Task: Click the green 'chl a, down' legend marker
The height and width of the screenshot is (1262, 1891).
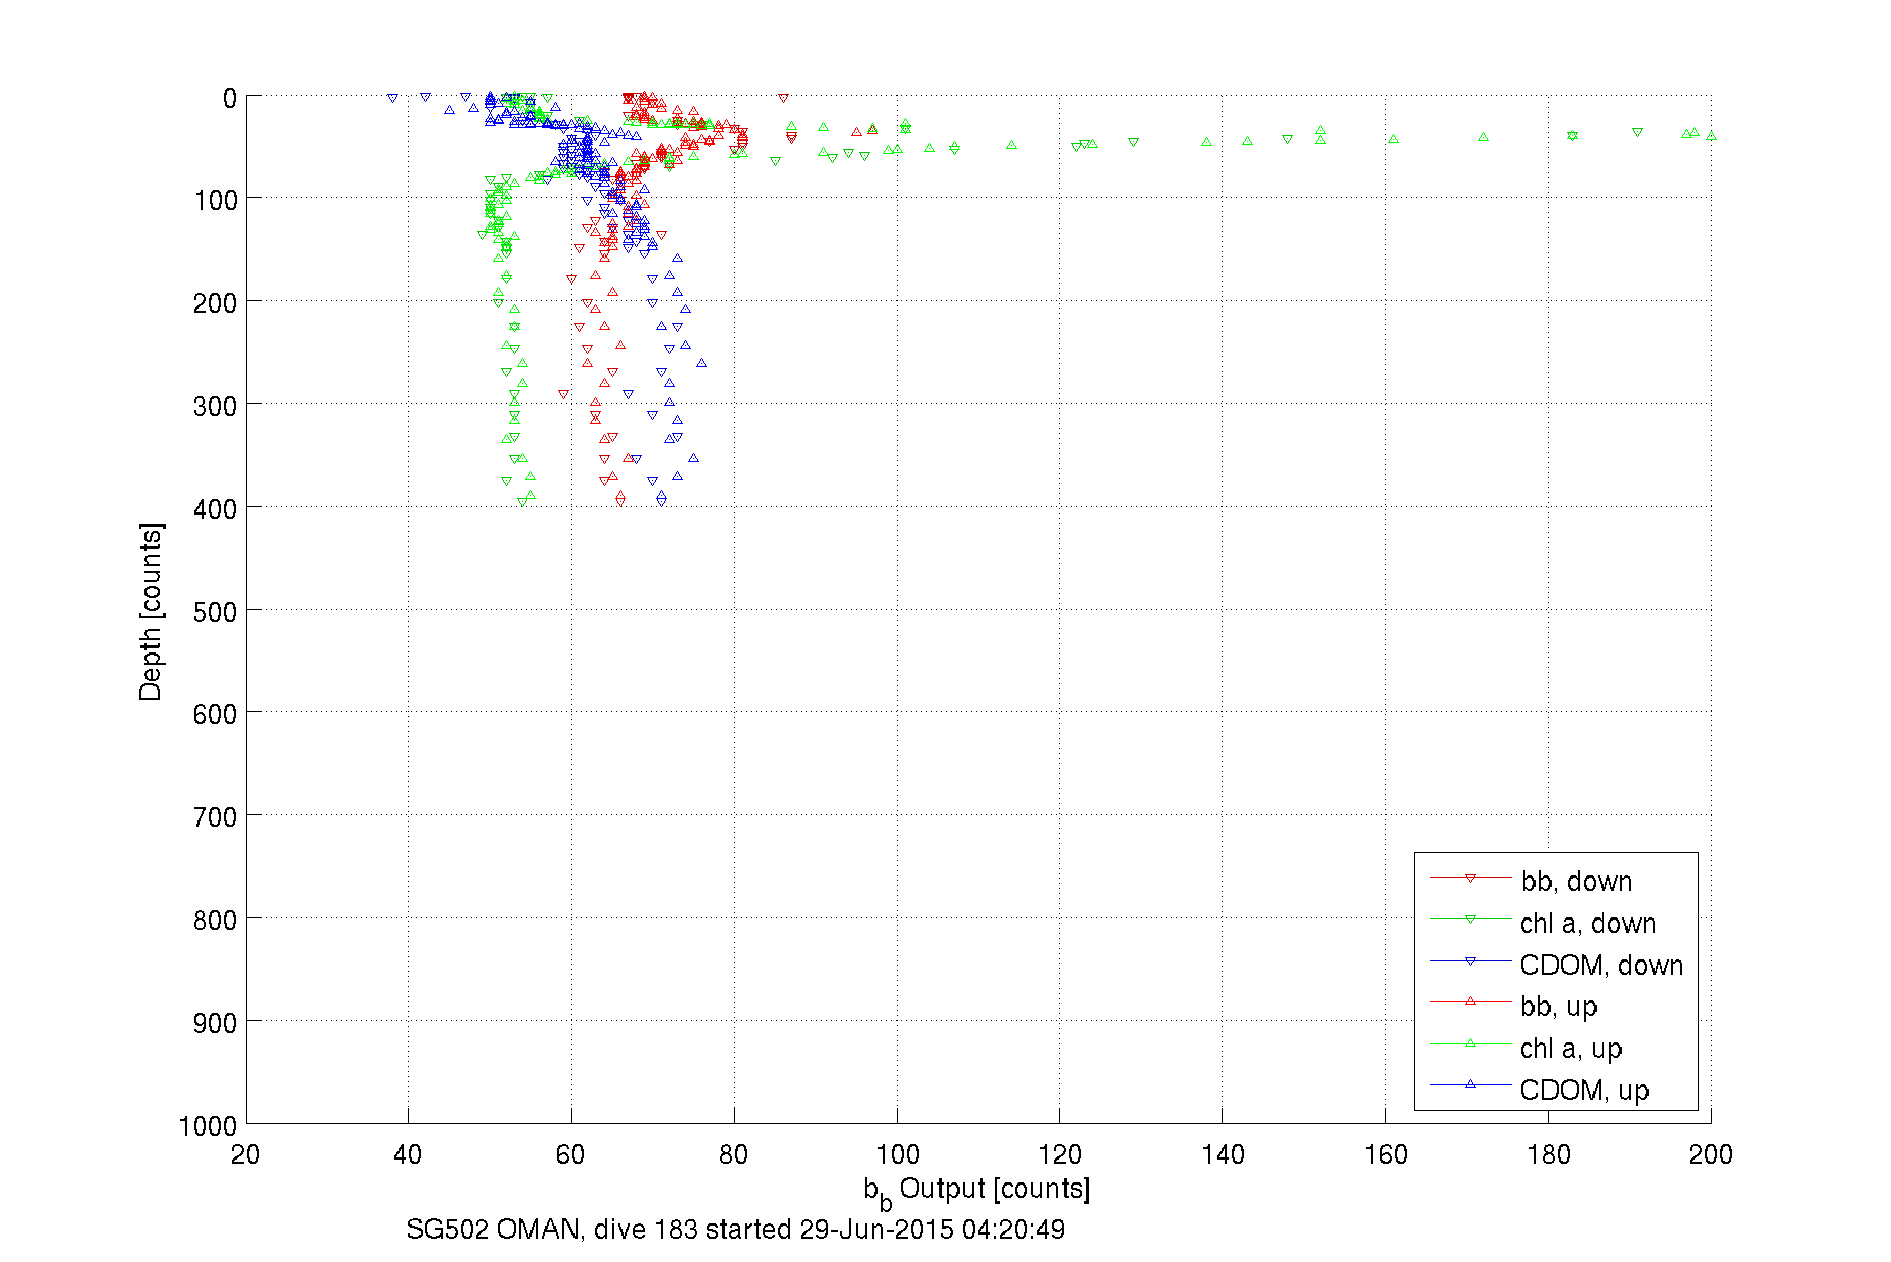Action: coord(1470,920)
